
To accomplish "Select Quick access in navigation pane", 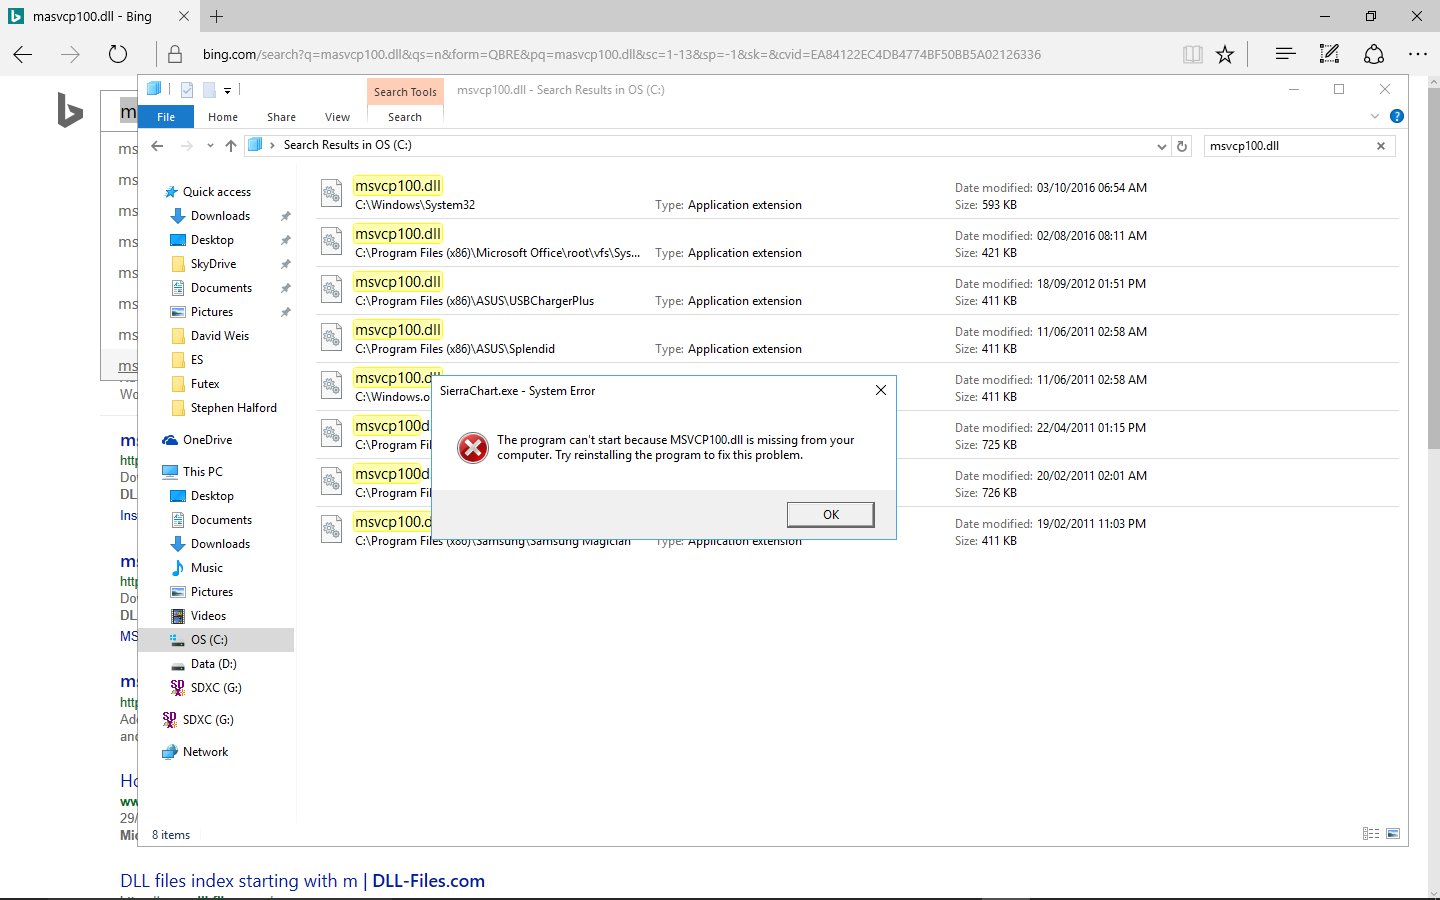I will coord(217,192).
